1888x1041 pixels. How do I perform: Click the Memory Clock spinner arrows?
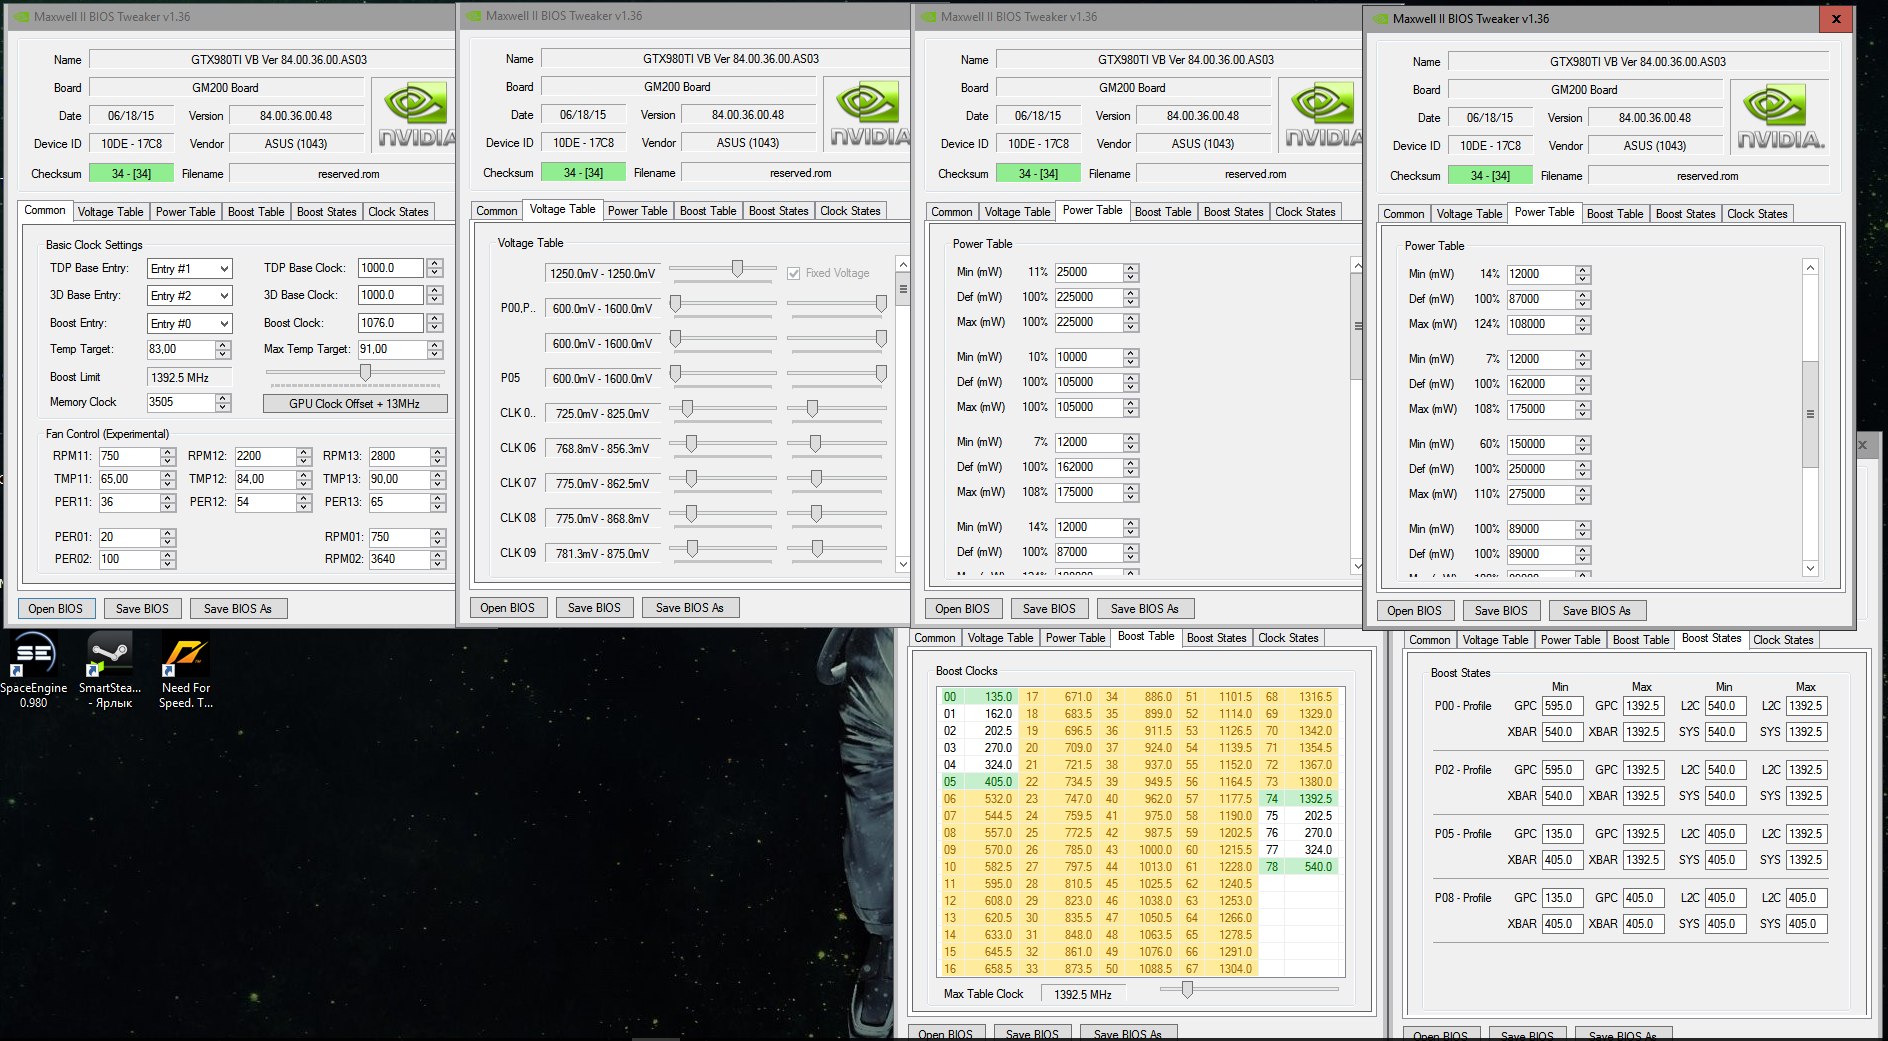click(223, 402)
